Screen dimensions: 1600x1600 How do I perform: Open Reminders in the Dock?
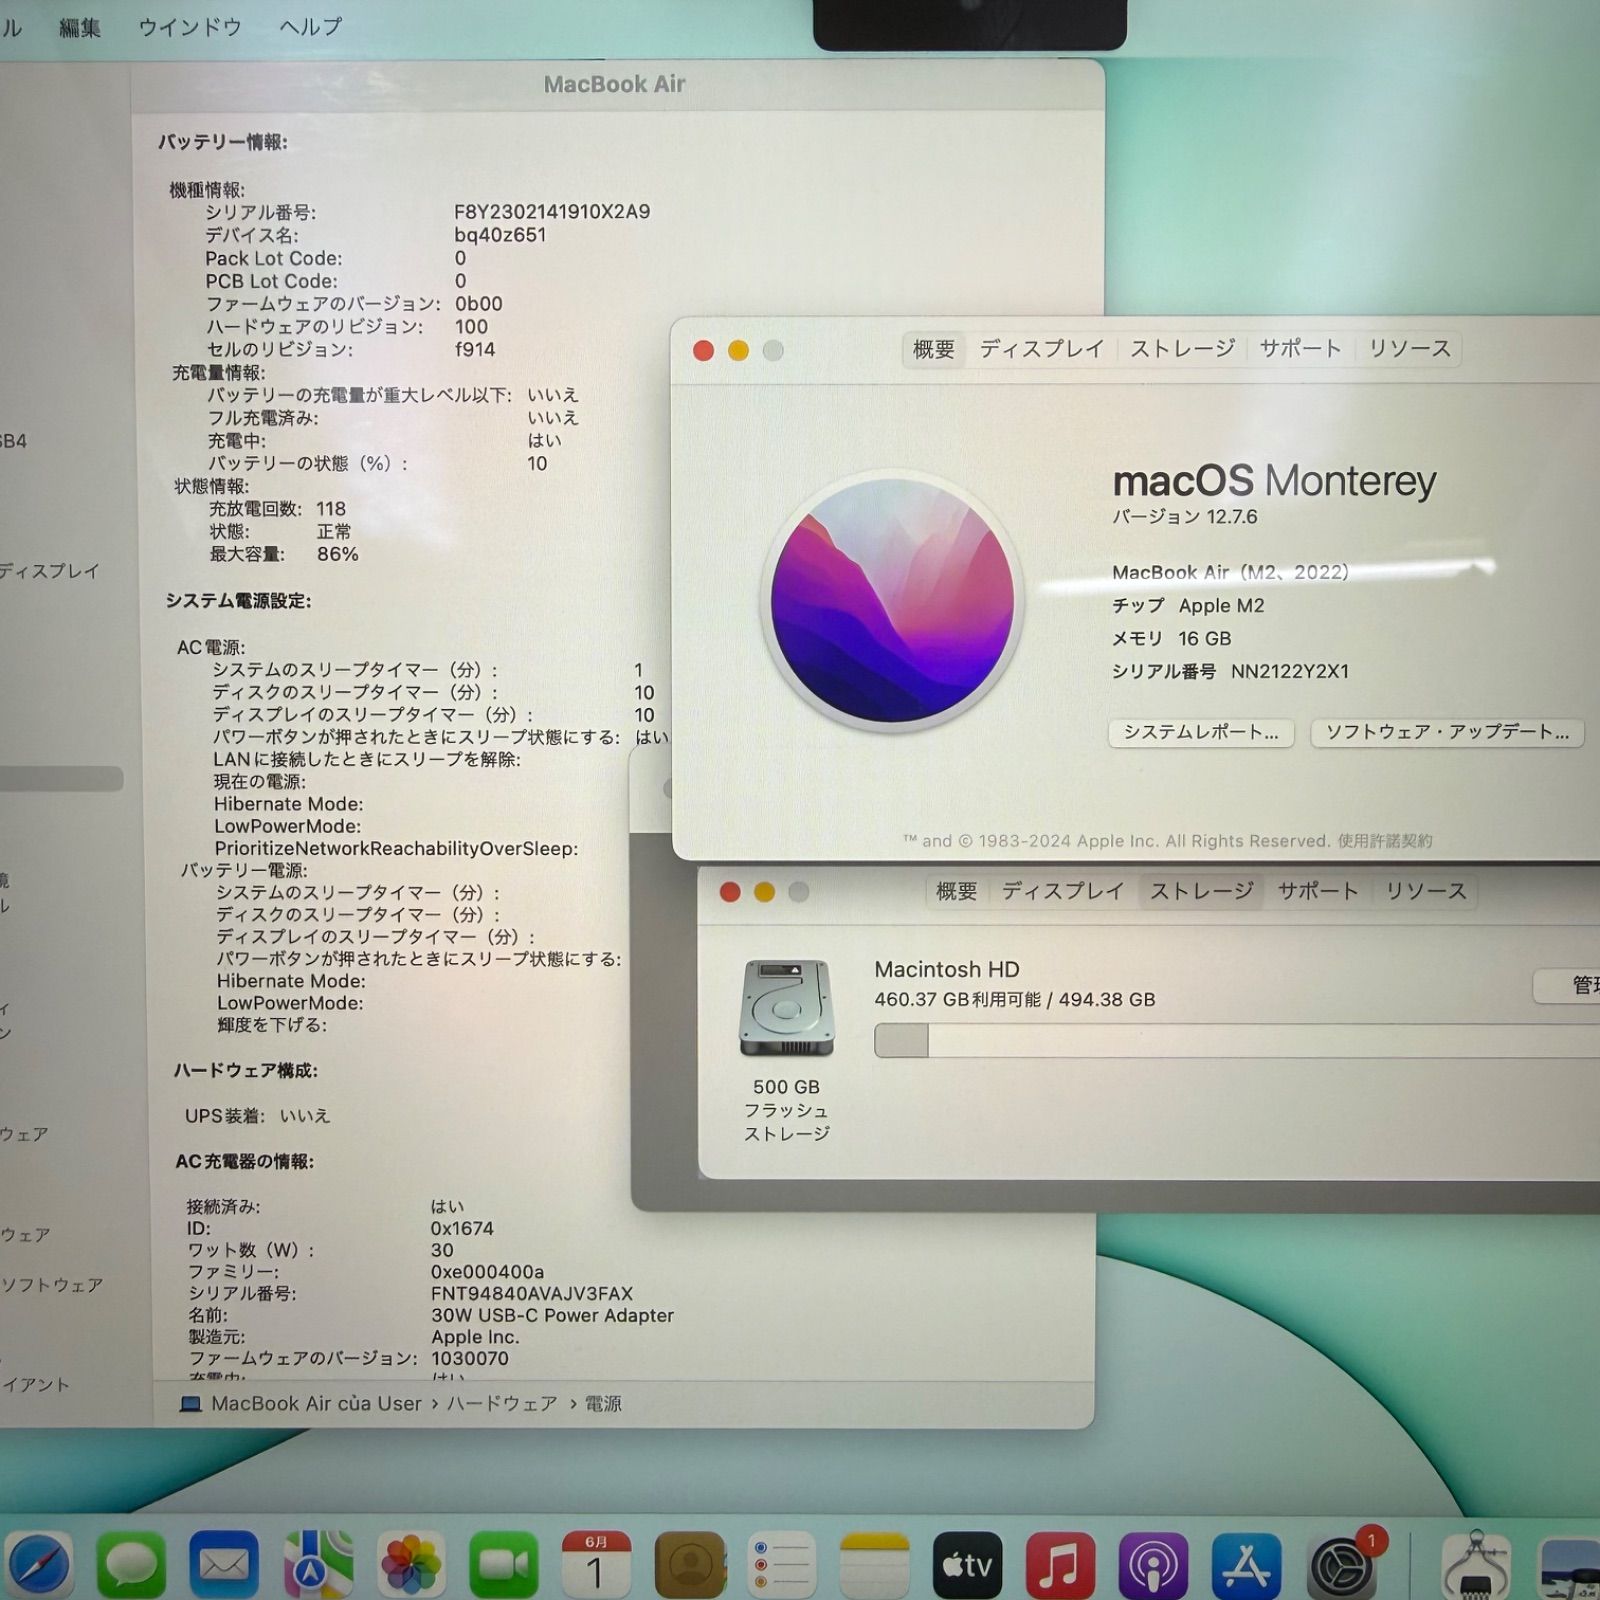pos(782,1564)
